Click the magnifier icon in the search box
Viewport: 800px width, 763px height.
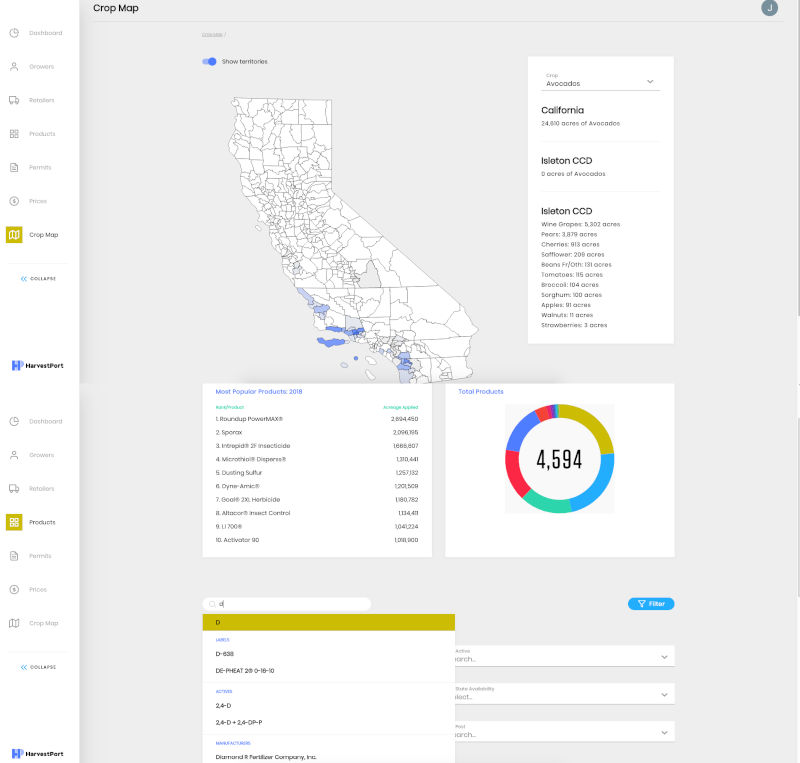tap(212, 604)
